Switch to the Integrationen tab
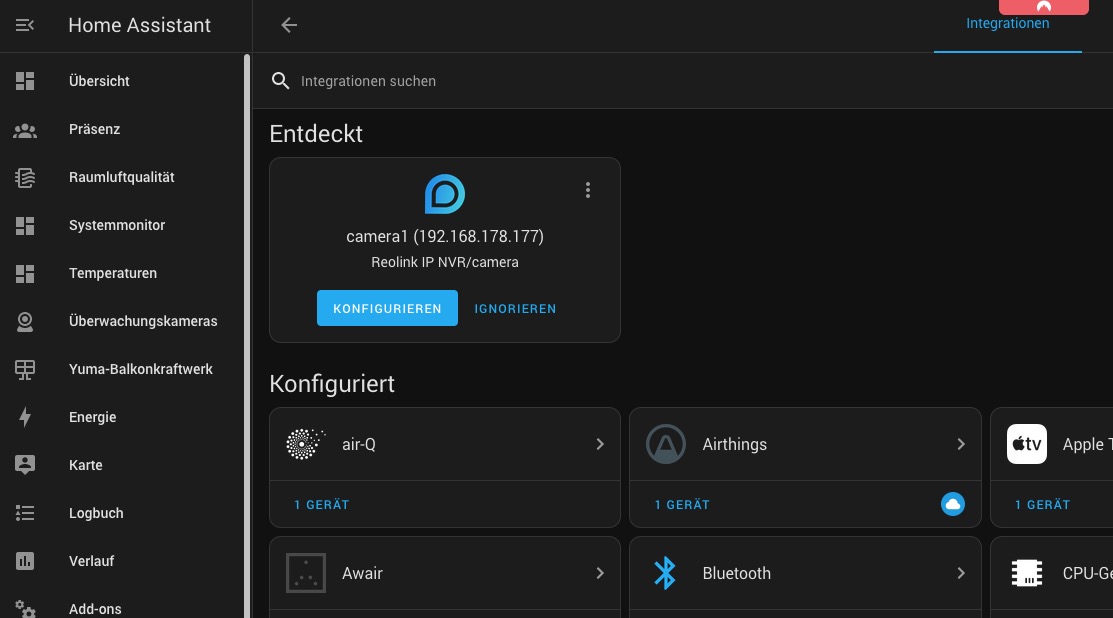Image resolution: width=1113 pixels, height=618 pixels. coord(1007,24)
